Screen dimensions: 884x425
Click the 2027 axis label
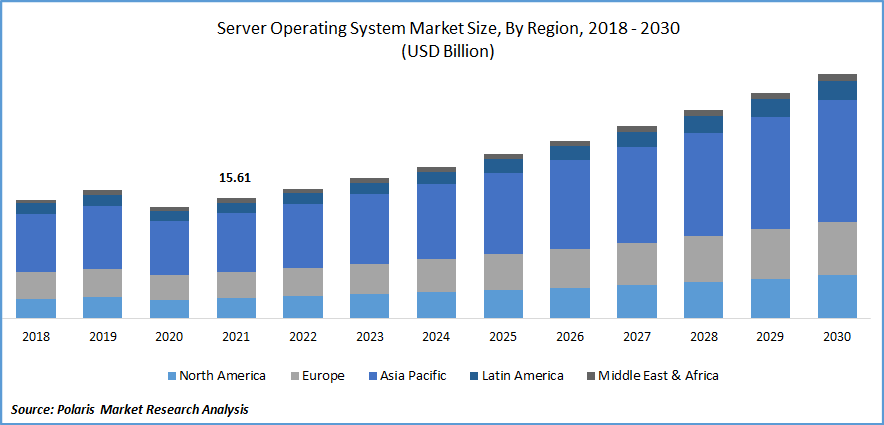pyautogui.click(x=637, y=337)
